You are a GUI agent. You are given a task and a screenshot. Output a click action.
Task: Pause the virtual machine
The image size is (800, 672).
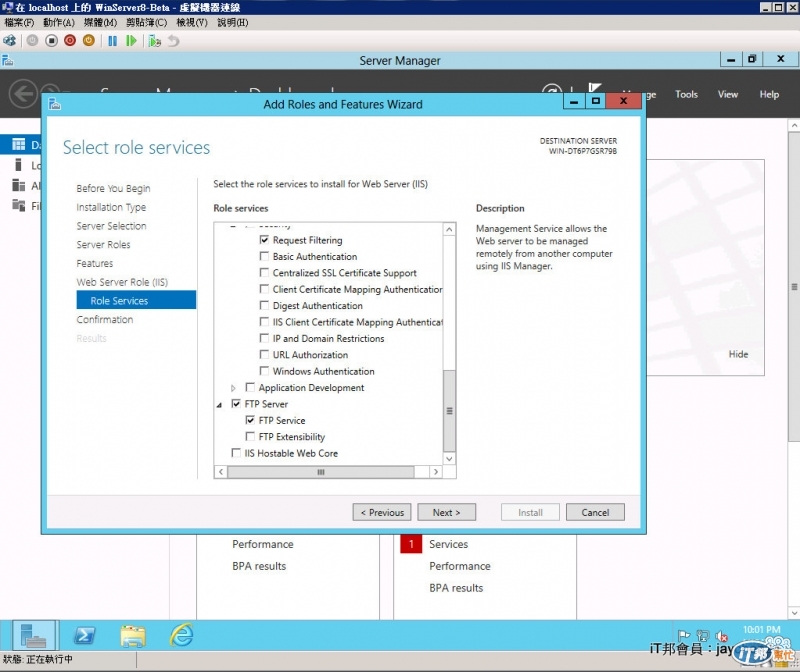click(x=112, y=40)
